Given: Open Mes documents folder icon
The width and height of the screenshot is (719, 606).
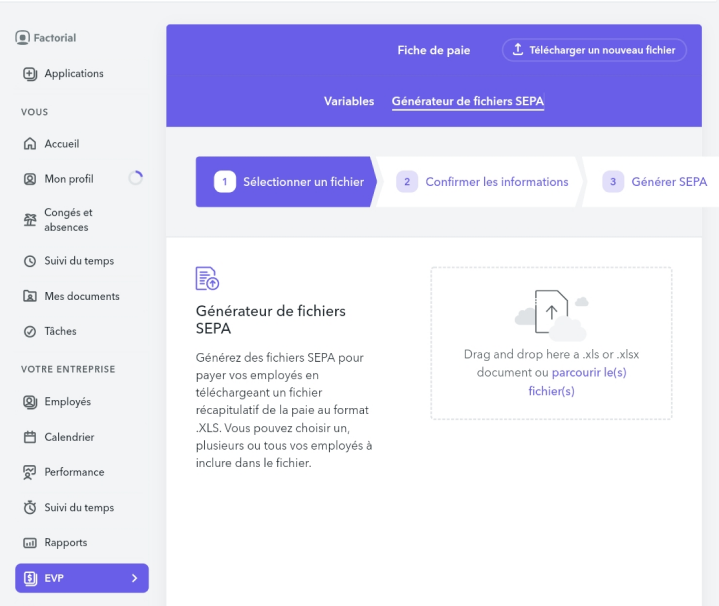Looking at the screenshot, I should (30, 297).
